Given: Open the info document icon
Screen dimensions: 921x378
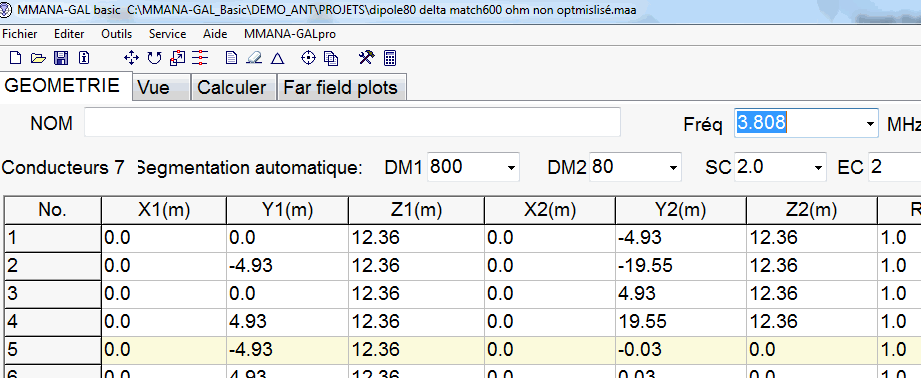Looking at the screenshot, I should click(84, 58).
